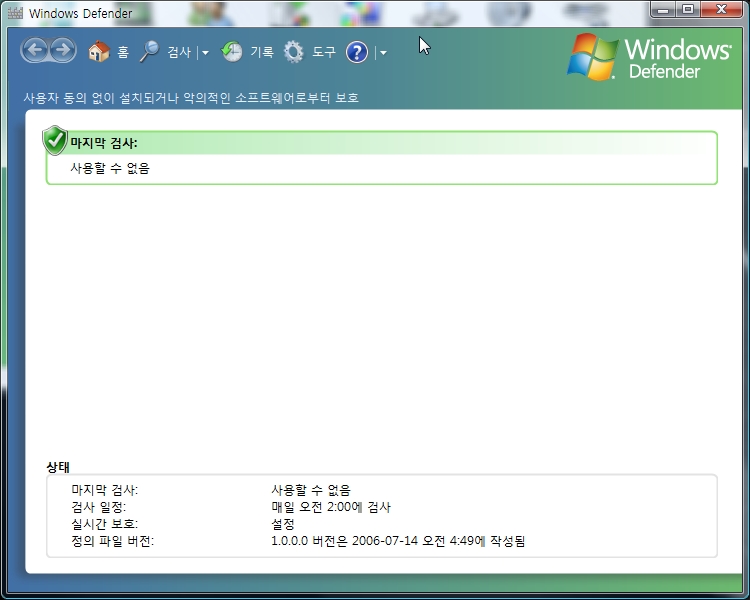Image resolution: width=750 pixels, height=600 pixels.
Task: Open the History clock icon
Action: tap(232, 51)
